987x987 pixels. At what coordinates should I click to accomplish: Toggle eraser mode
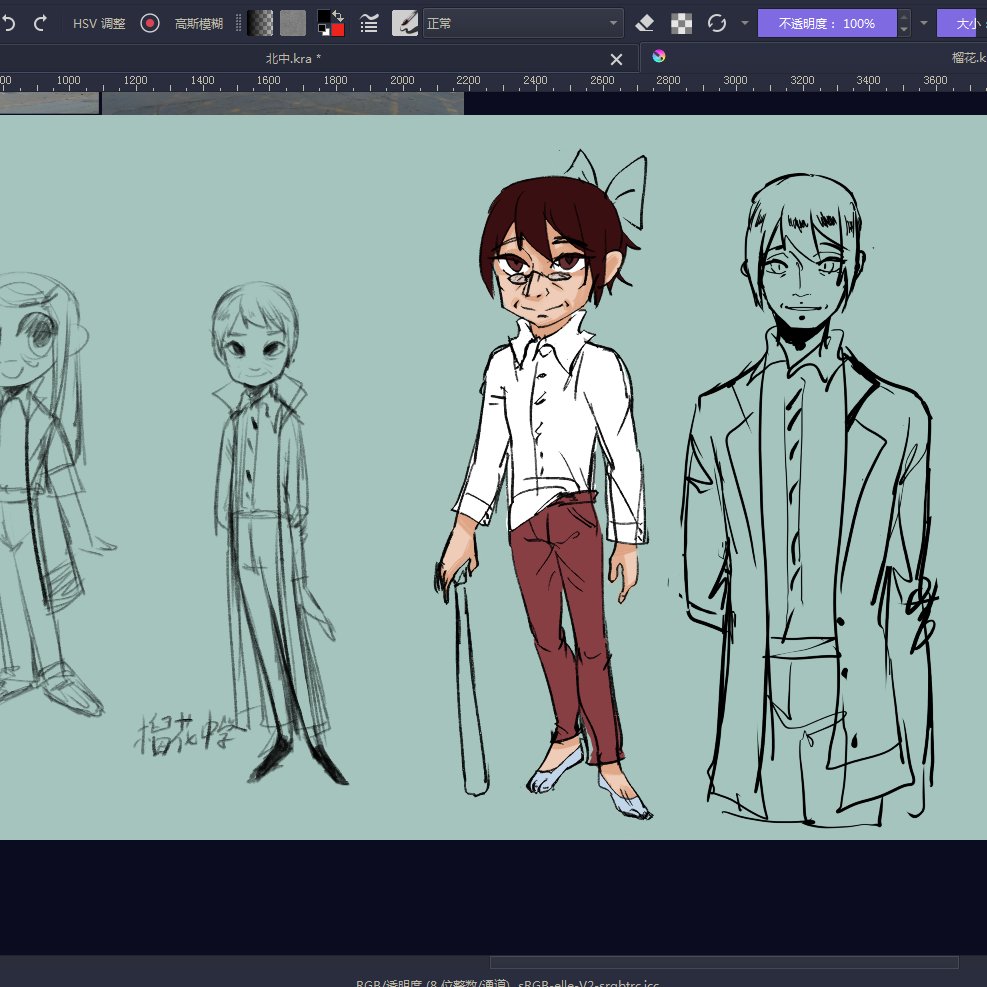click(645, 23)
